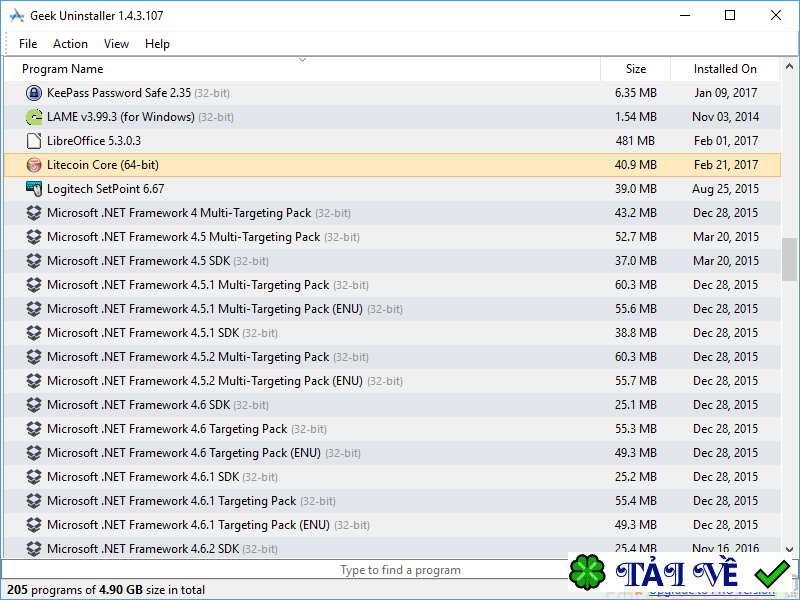Image resolution: width=800 pixels, height=600 pixels.
Task: Select the Logitech SetPoint mouse icon
Action: click(x=34, y=188)
